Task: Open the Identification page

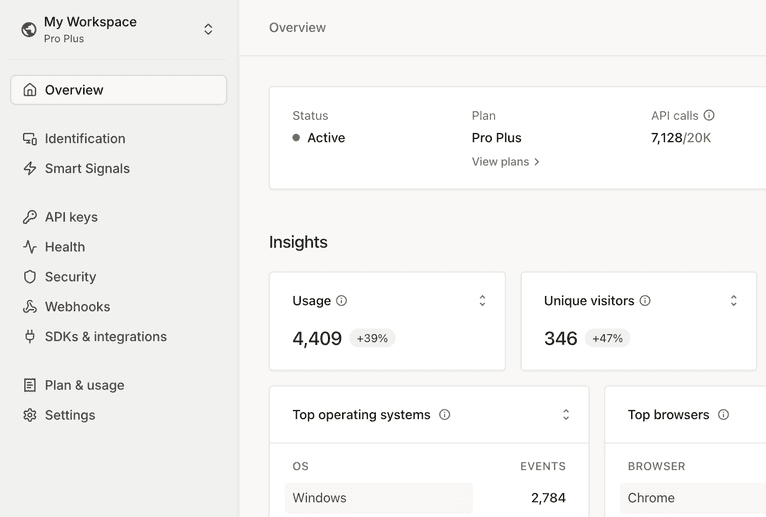Action: [85, 139]
